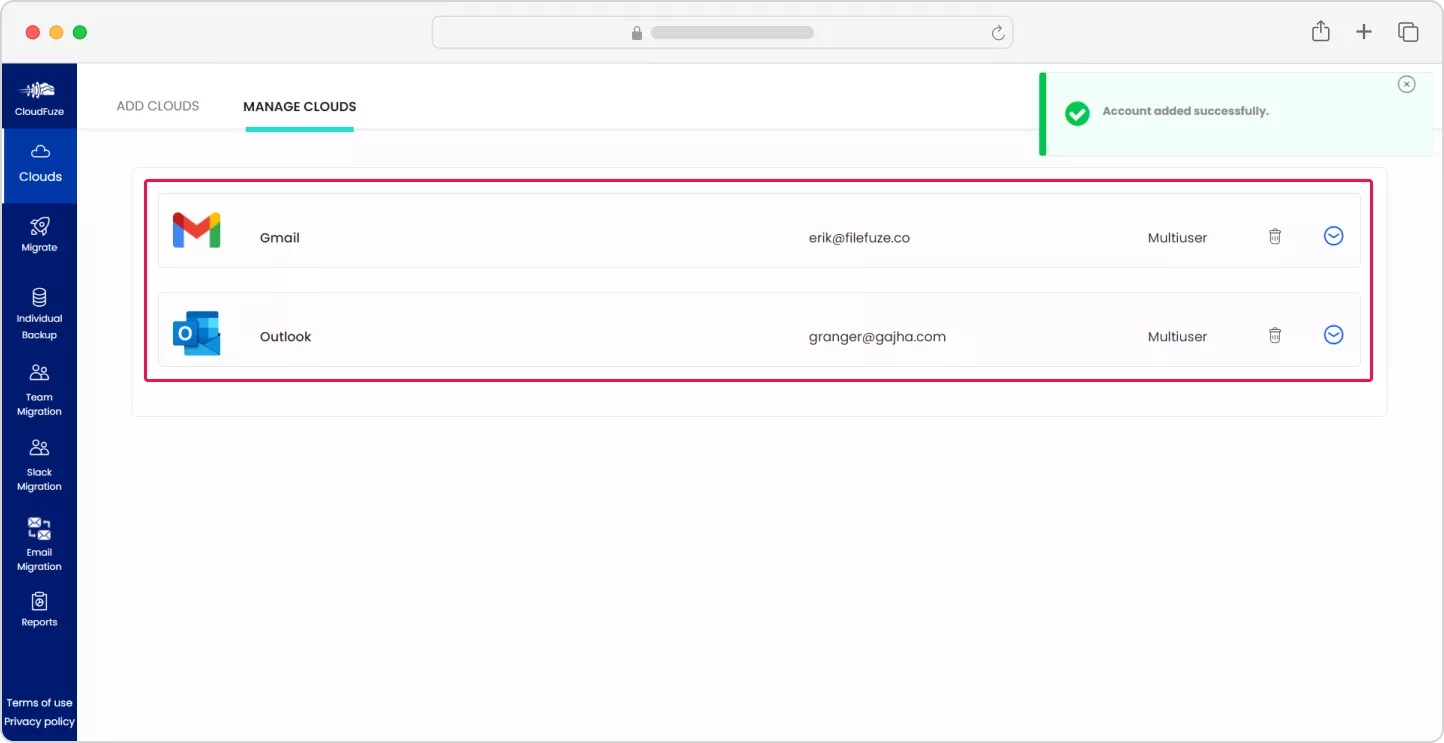Select the MANAGE CLOUDS tab

pos(300,106)
